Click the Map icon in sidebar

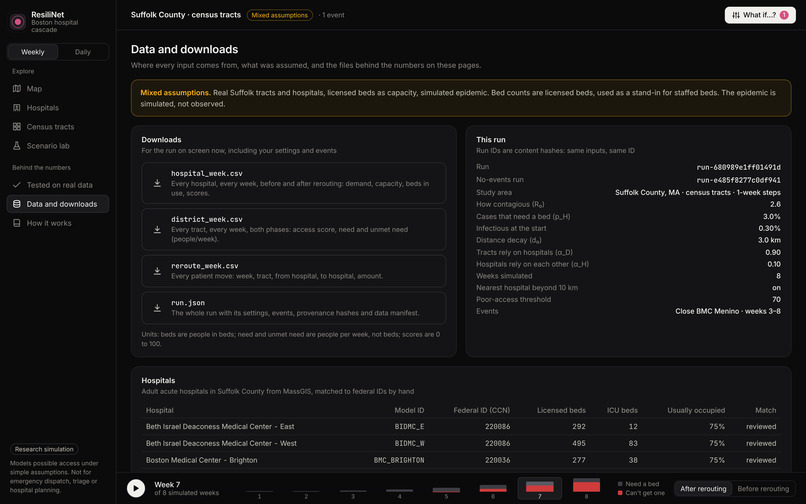(17, 88)
